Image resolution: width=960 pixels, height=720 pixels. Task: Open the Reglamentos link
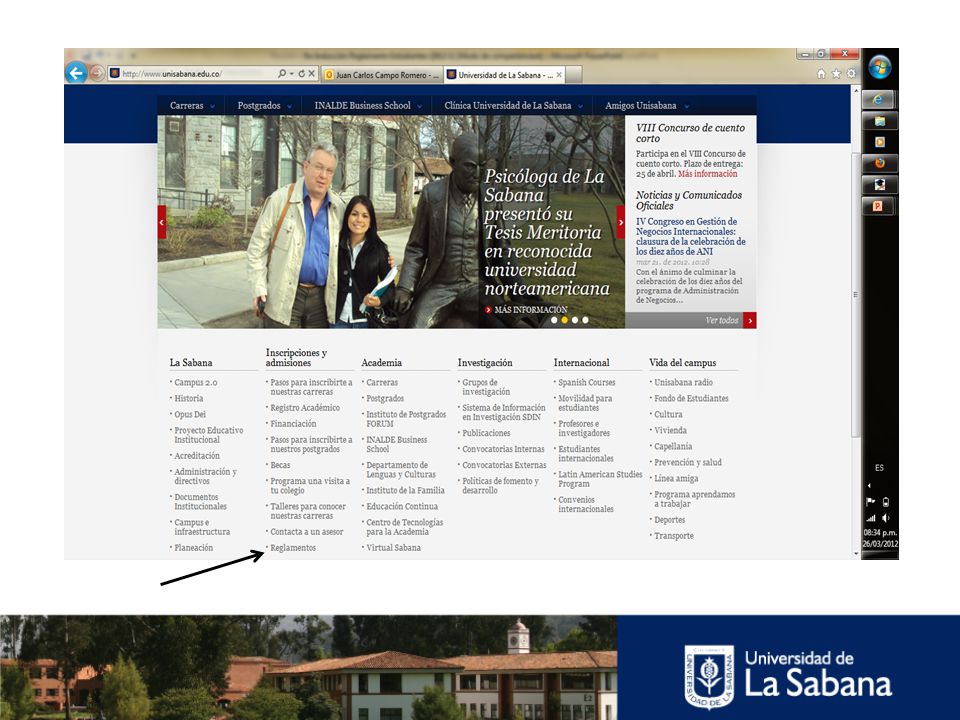293,548
